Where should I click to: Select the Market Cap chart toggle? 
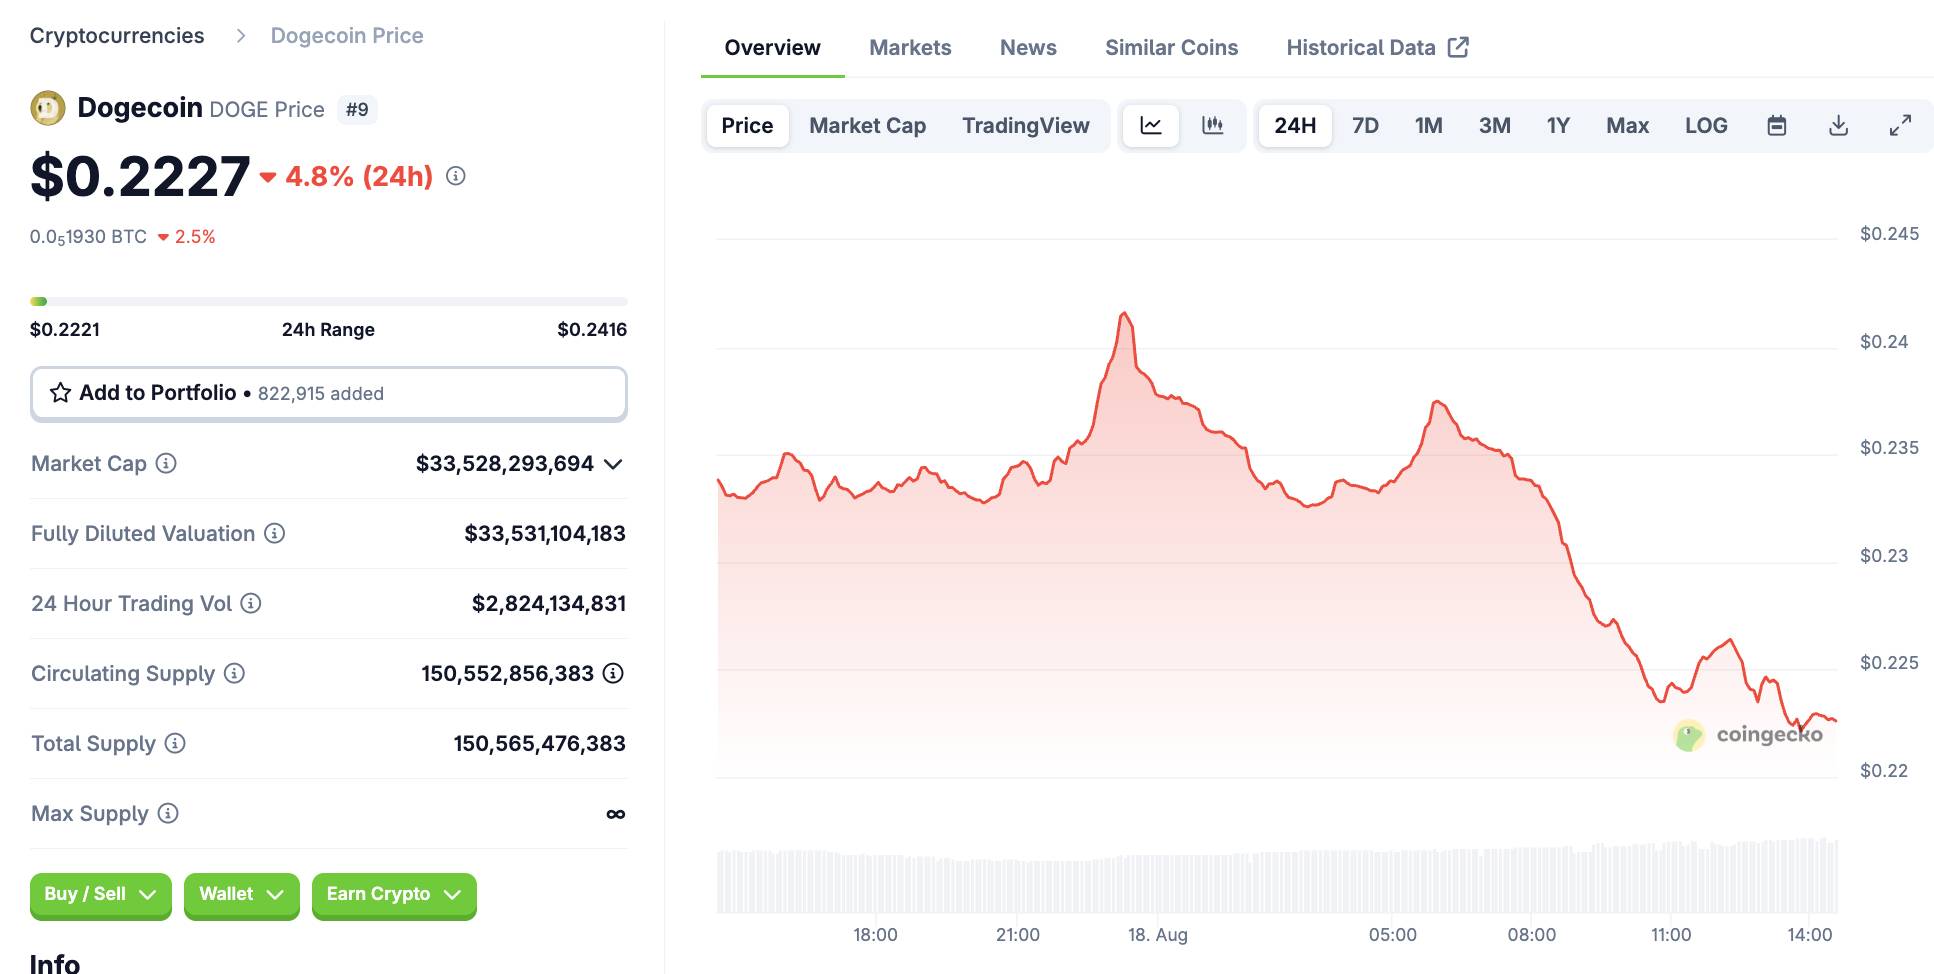click(868, 126)
